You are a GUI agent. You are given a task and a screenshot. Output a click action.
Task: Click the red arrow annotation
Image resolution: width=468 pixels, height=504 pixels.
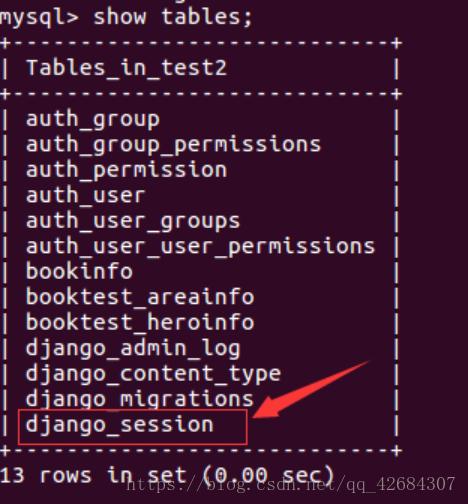pos(310,391)
